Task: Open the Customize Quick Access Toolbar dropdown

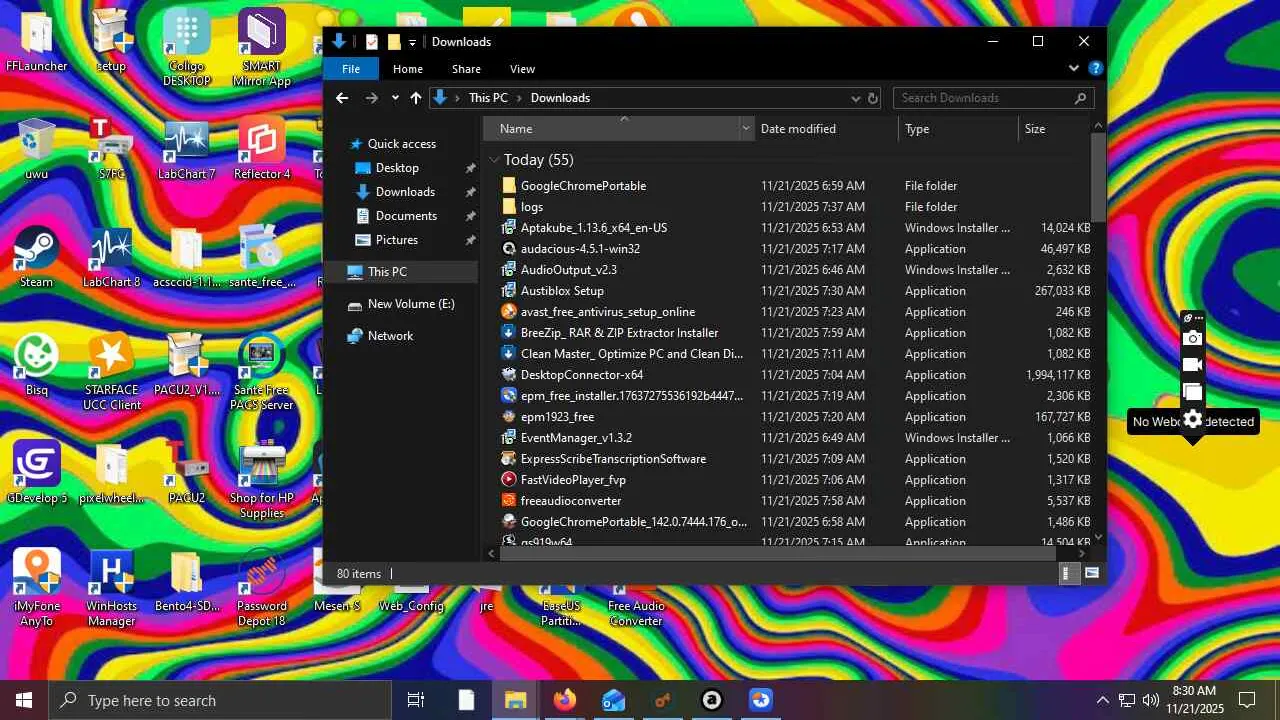Action: coord(412,42)
